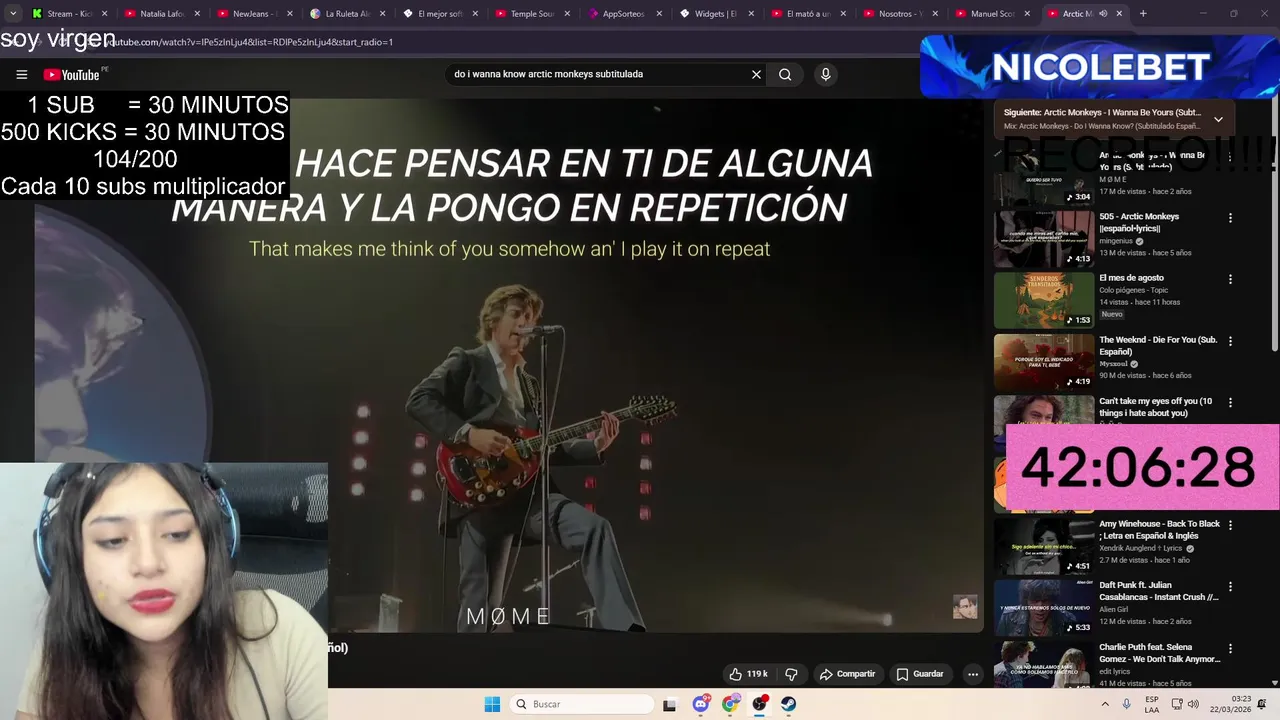Switch to the Natalia Lafourcade tab
The width and height of the screenshot is (1280, 720).
163,14
